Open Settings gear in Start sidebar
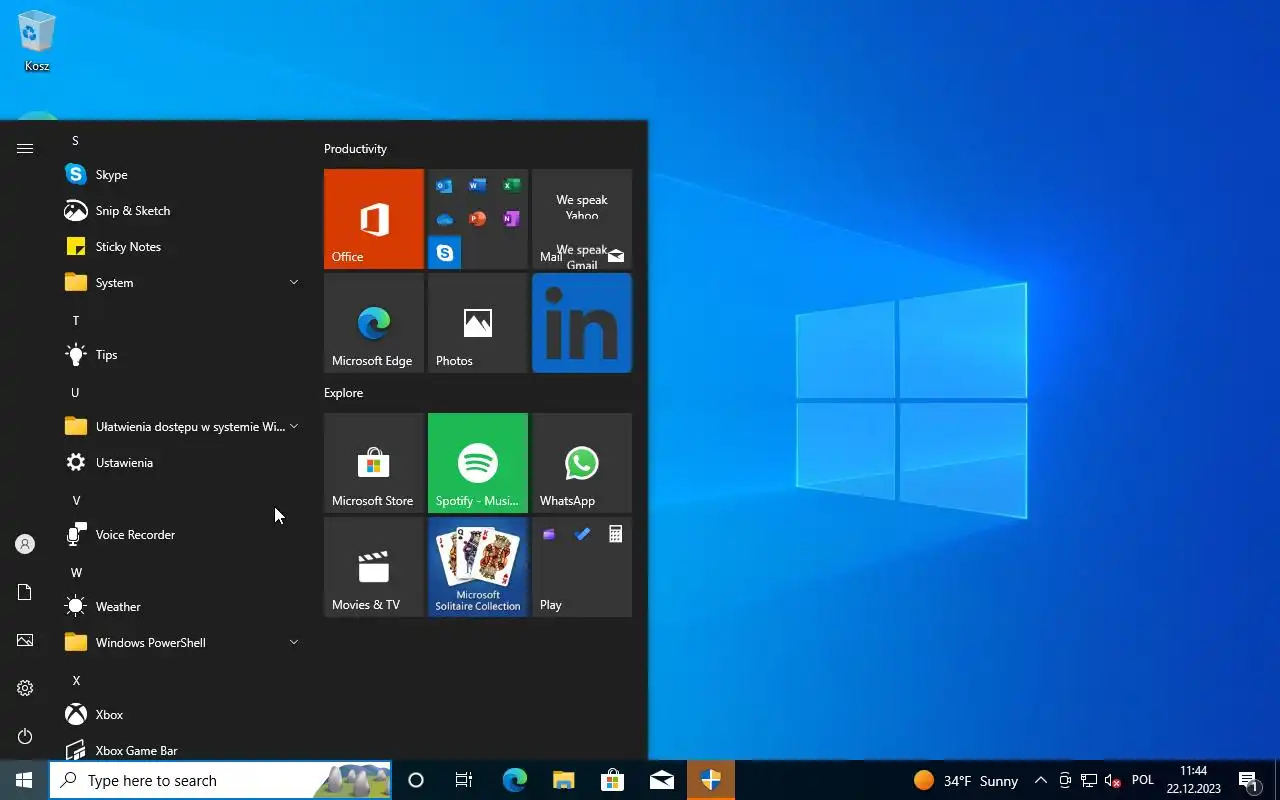Screen dimensions: 1280x800 pos(25,688)
